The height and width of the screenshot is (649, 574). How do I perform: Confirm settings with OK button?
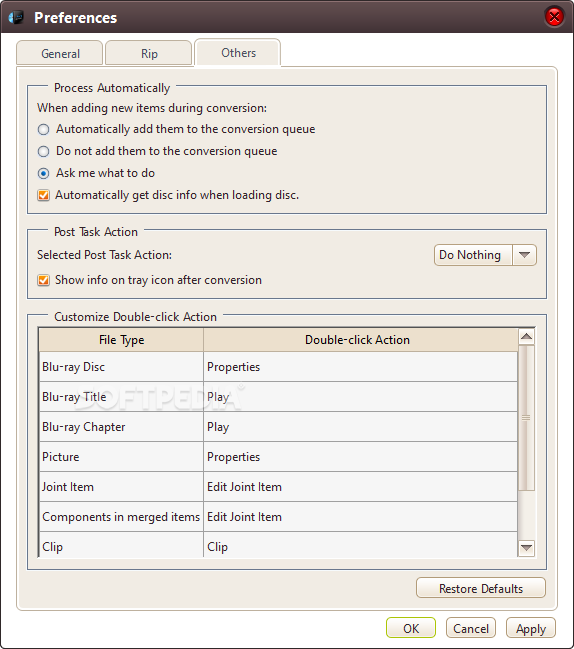pos(411,628)
